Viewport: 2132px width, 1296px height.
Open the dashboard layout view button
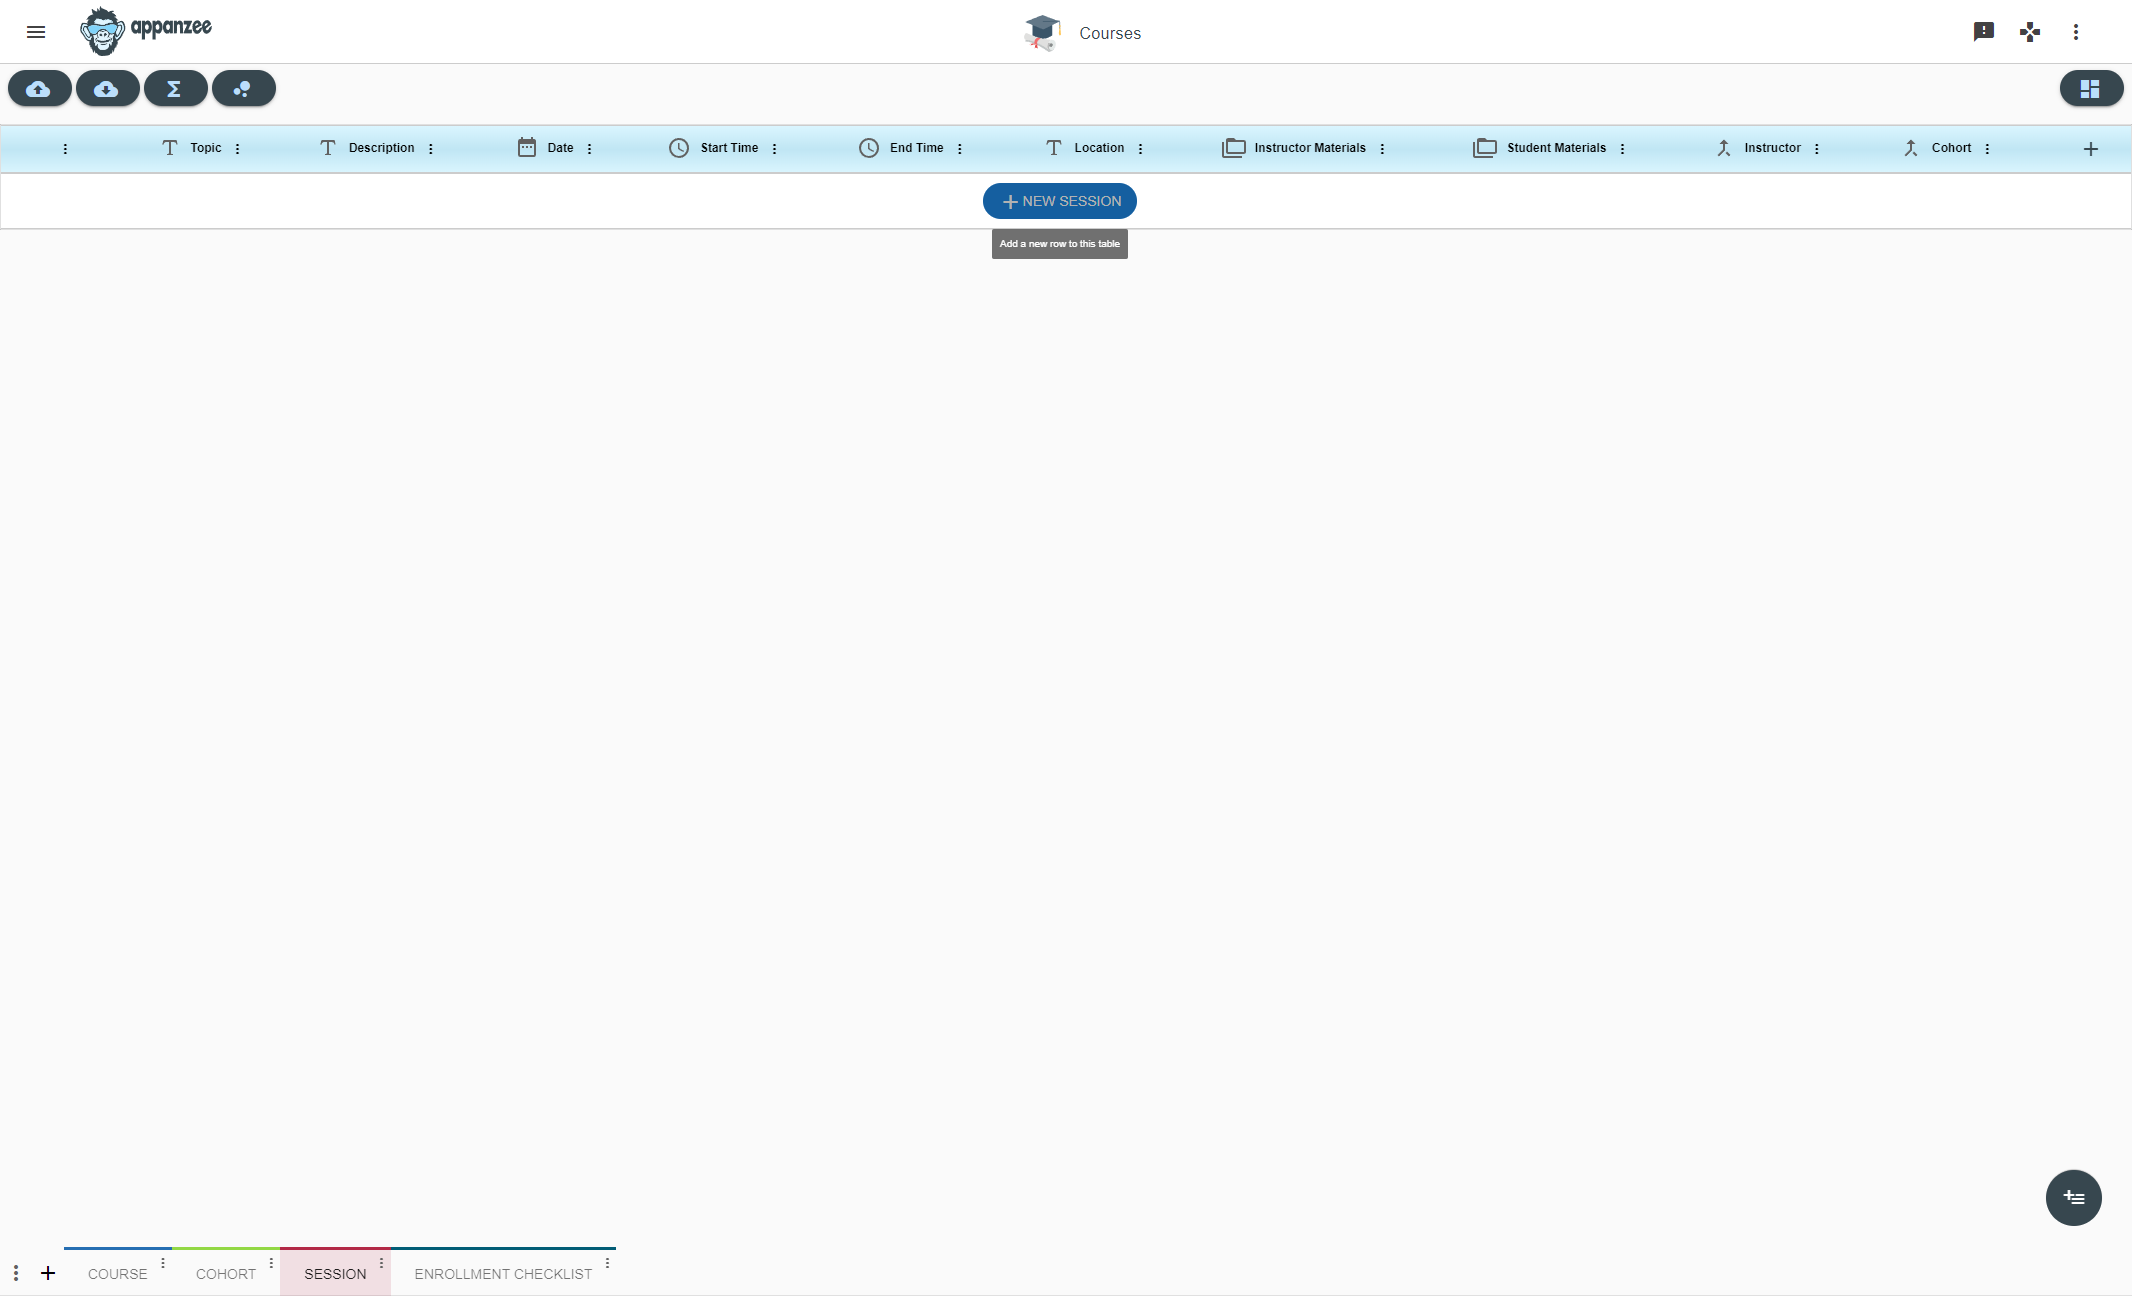tap(2091, 89)
